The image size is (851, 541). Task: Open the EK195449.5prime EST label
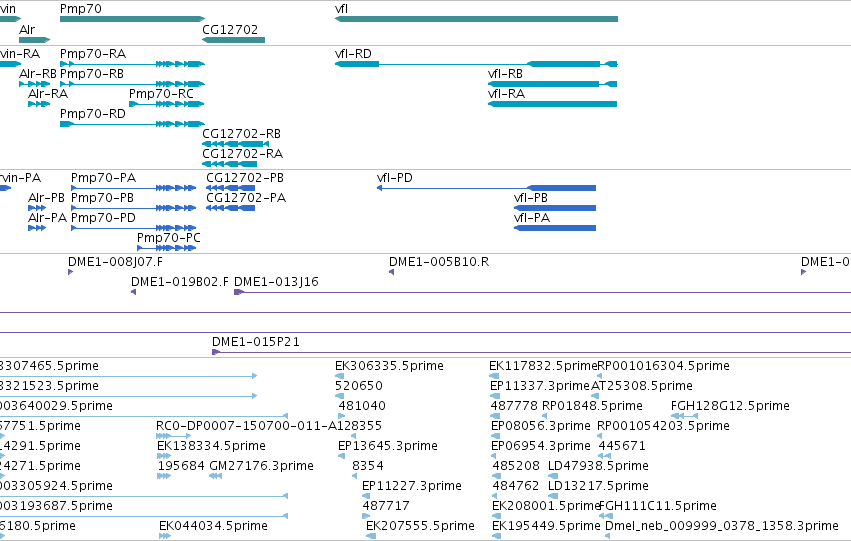546,527
